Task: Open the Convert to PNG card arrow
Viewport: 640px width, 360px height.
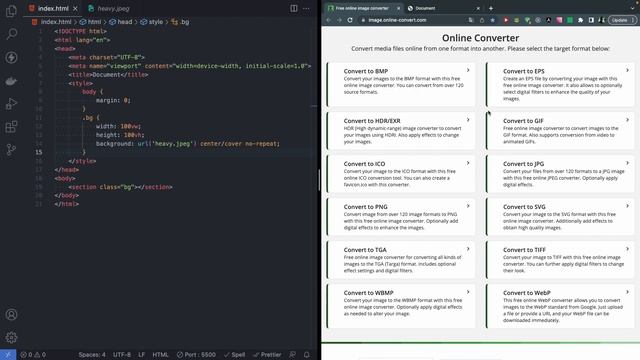Action: [x=468, y=206]
